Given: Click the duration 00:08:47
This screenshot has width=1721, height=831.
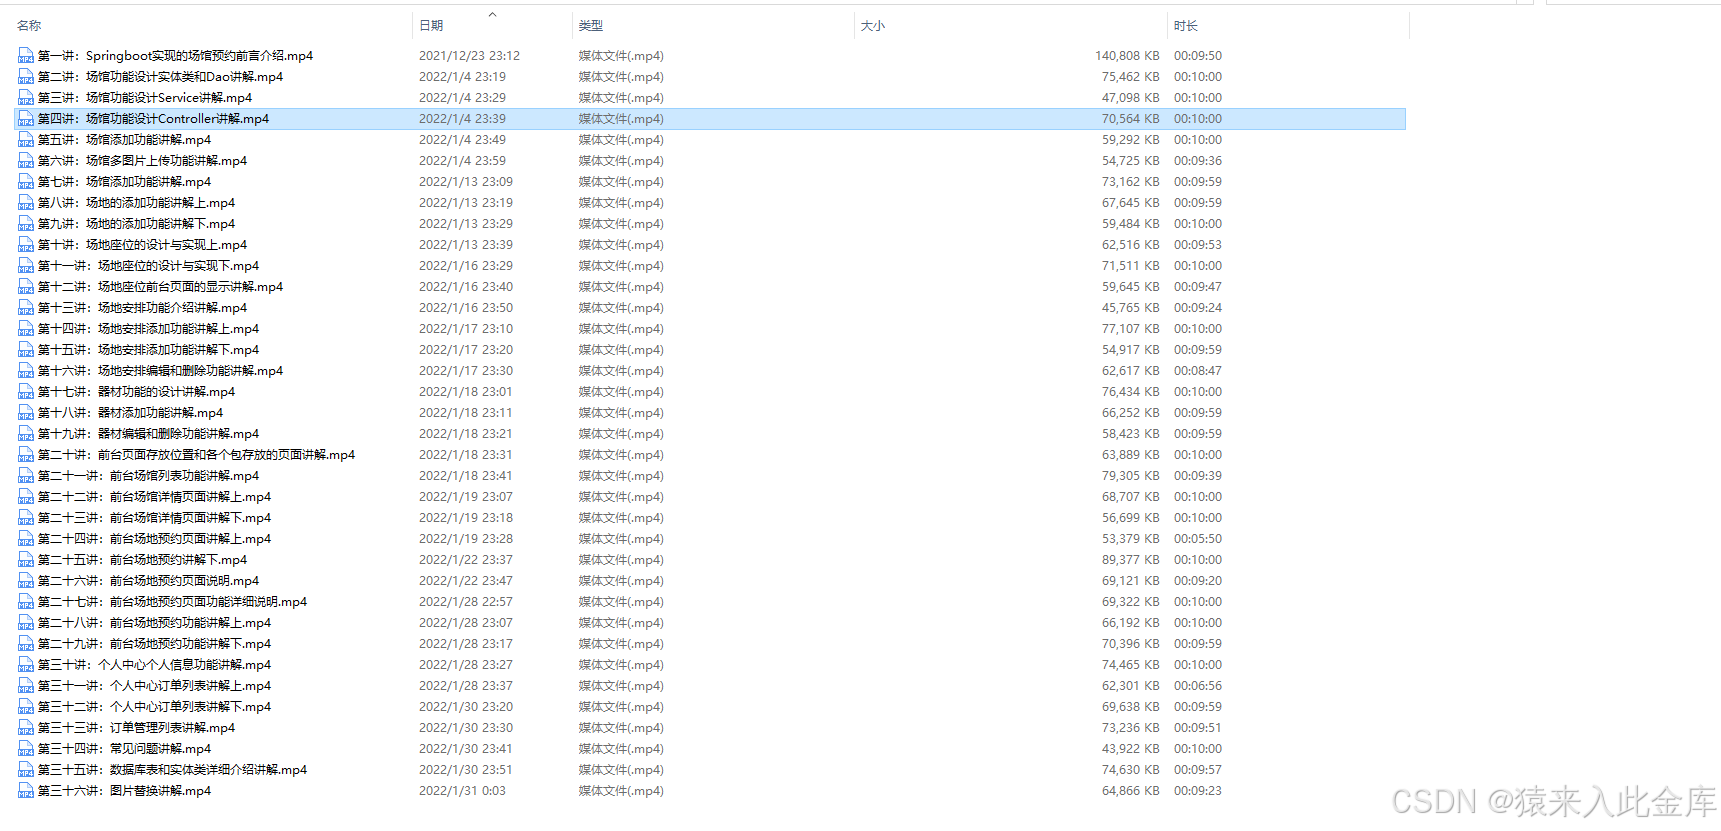Looking at the screenshot, I should tap(1198, 371).
